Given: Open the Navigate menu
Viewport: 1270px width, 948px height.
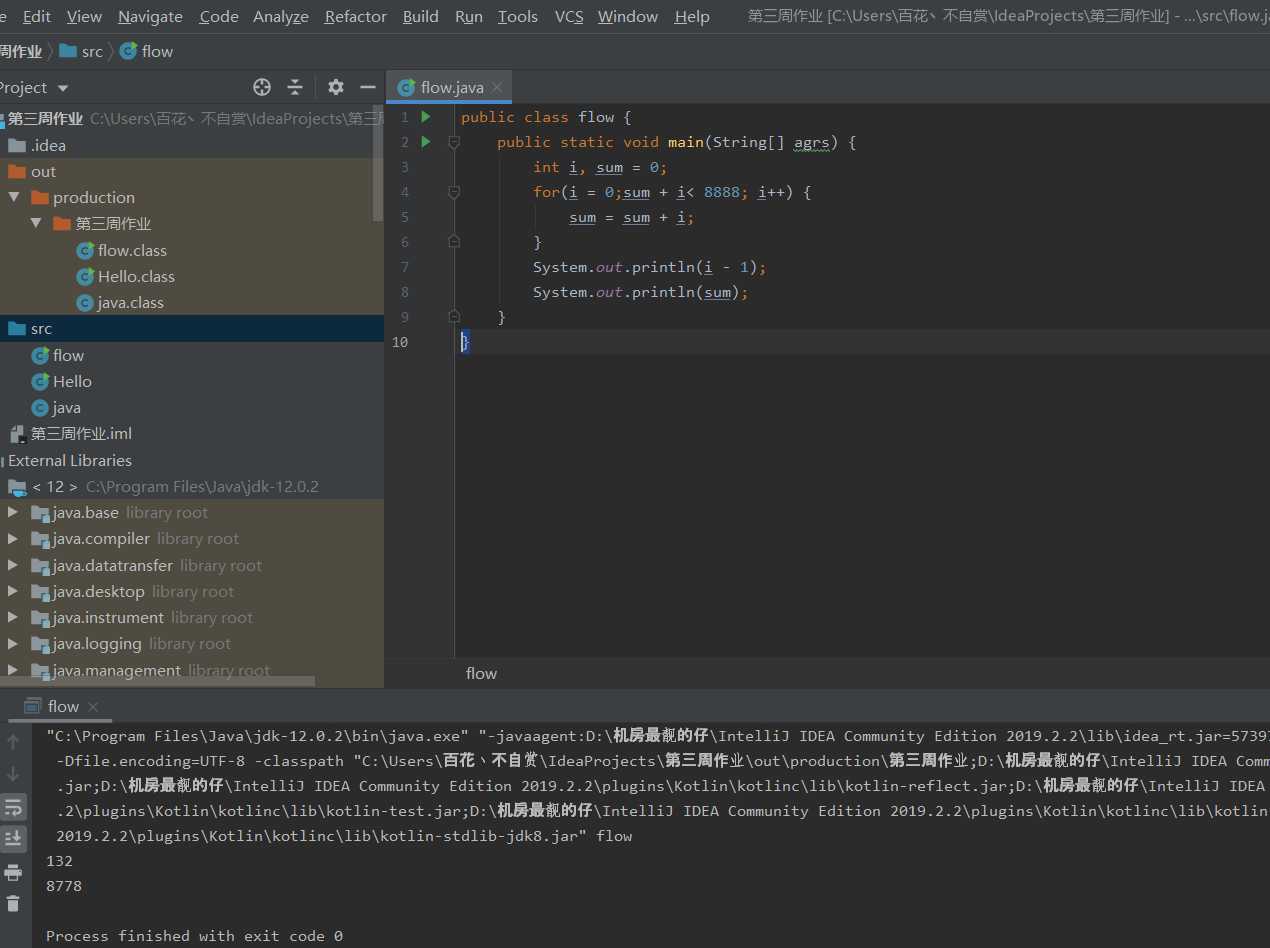Looking at the screenshot, I should click(150, 16).
